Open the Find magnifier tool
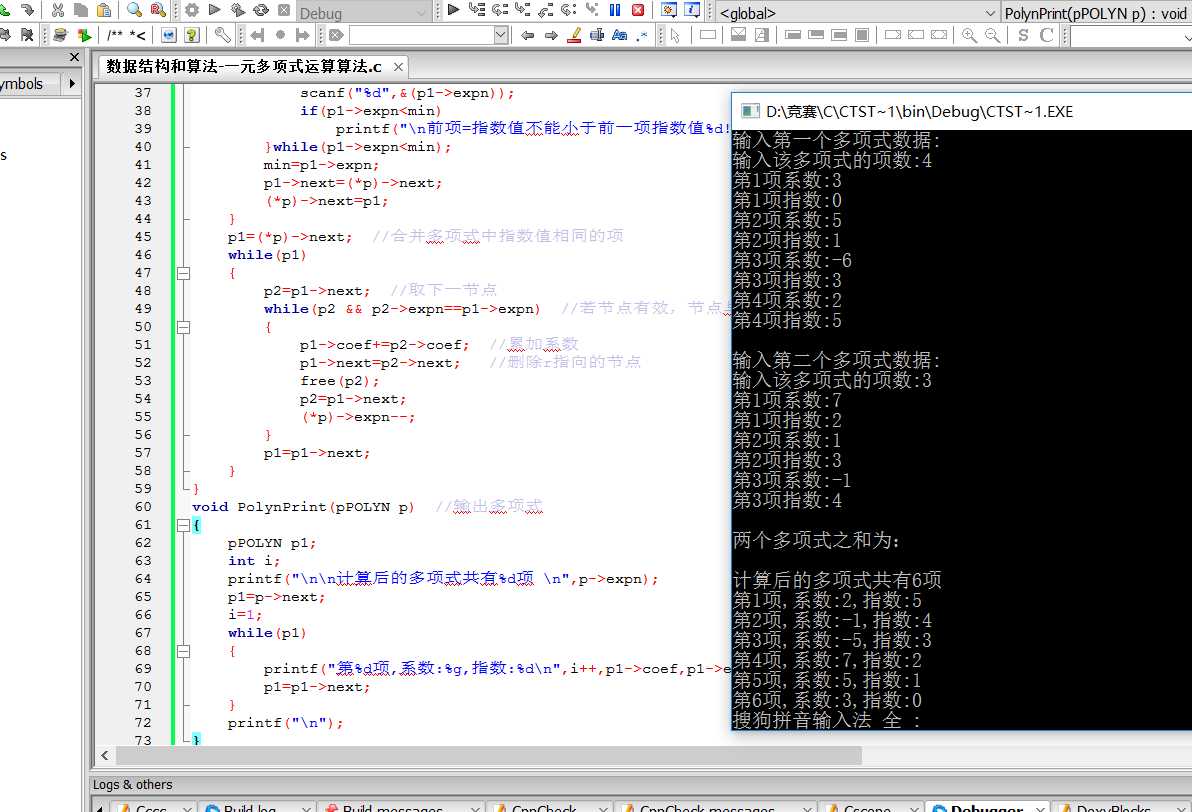 (x=135, y=10)
